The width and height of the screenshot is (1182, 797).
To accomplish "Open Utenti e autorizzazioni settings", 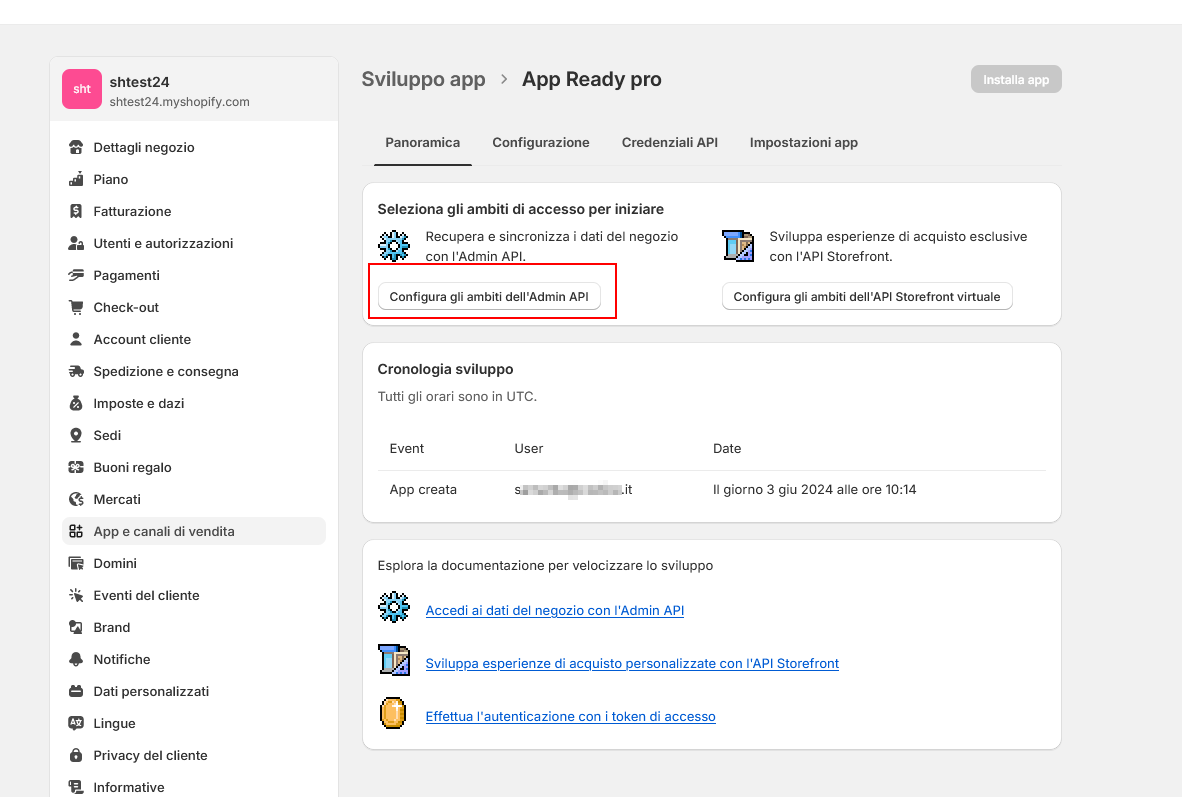I will coord(194,244).
